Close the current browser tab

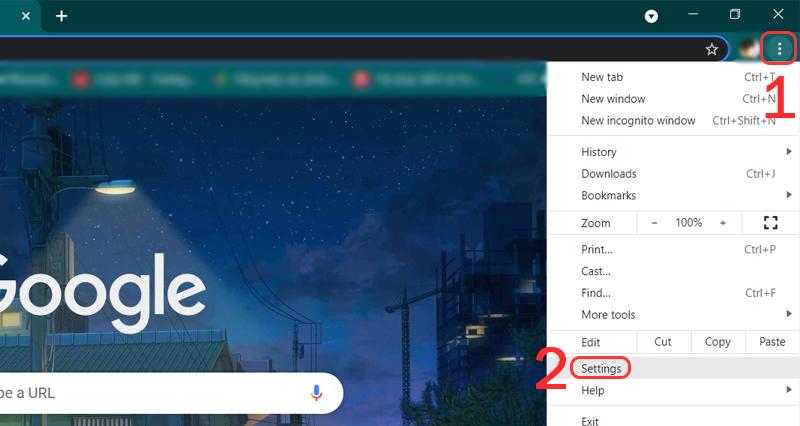[x=25, y=16]
